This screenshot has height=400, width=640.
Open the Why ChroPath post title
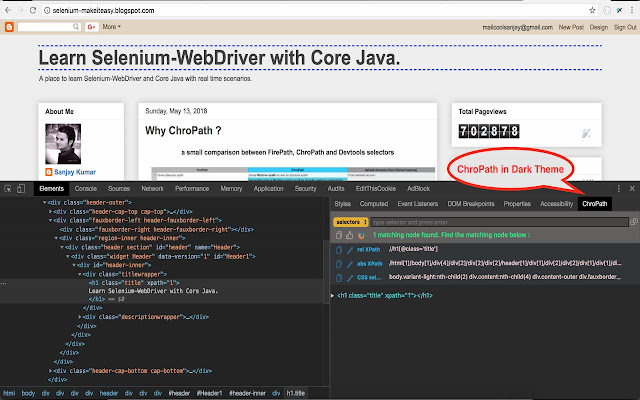(180, 131)
